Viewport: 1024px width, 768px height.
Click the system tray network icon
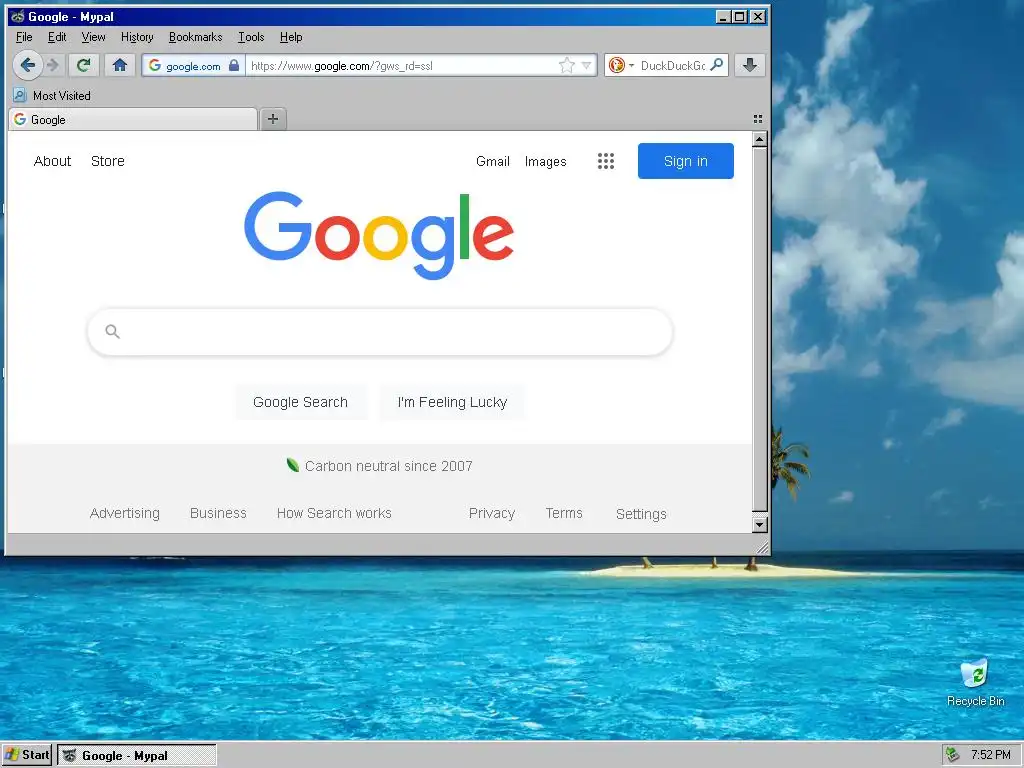[x=953, y=755]
